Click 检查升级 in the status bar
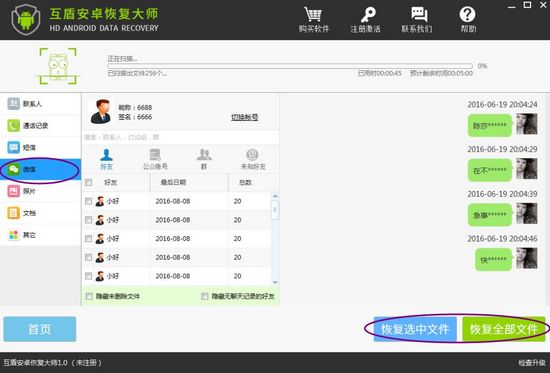The width and height of the screenshot is (550, 373). click(x=532, y=363)
